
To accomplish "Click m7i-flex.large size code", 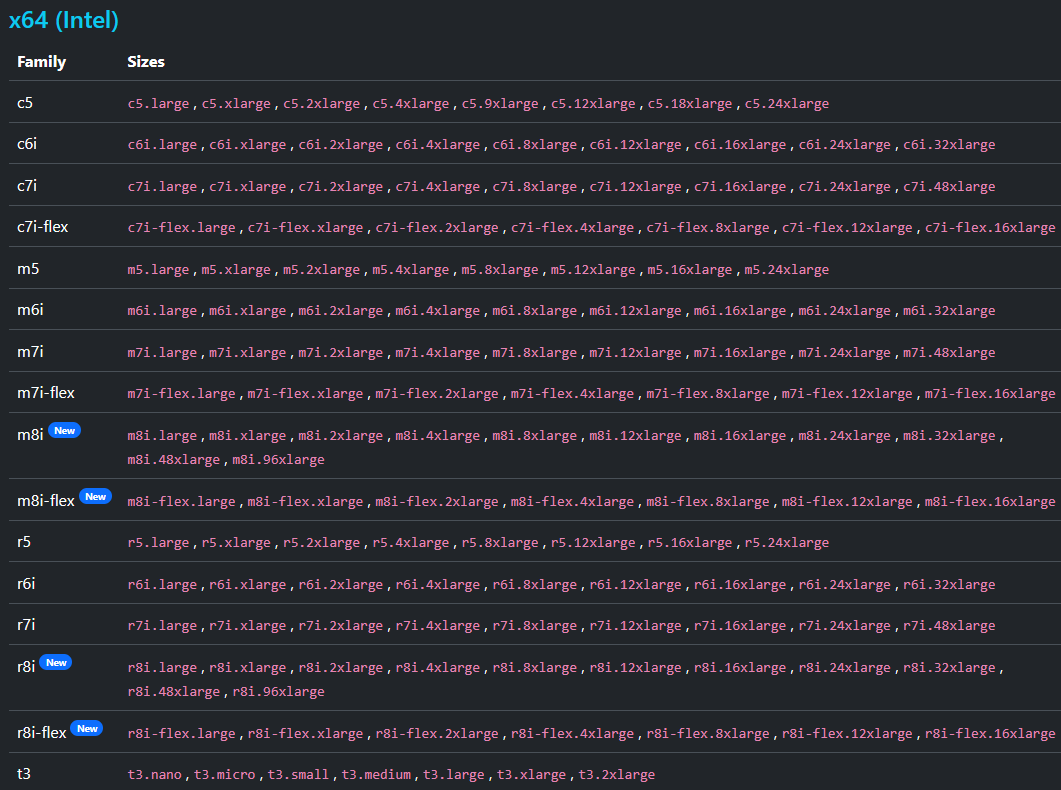I will (x=181, y=394).
